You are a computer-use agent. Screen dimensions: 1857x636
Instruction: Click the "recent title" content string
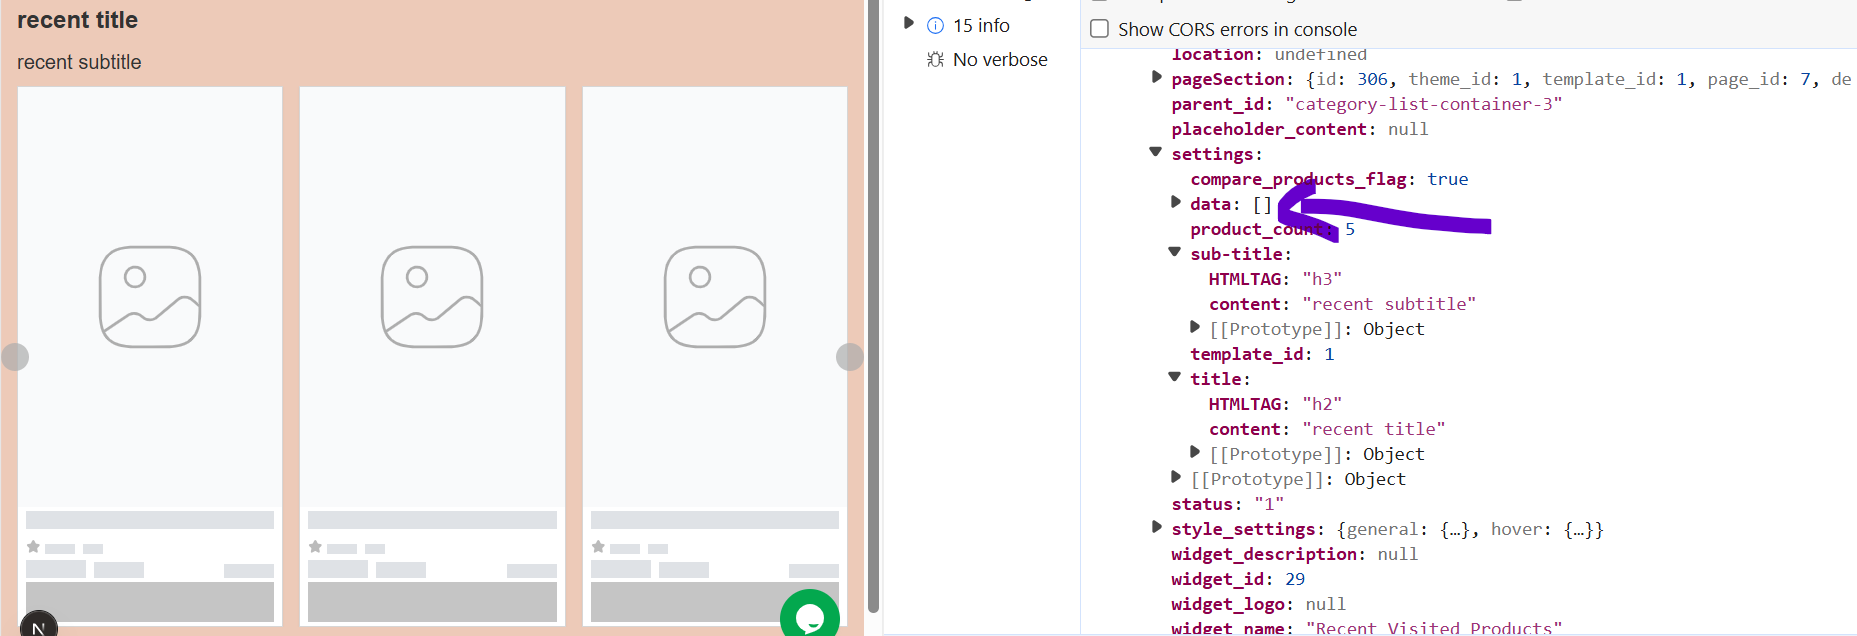pos(1374,429)
